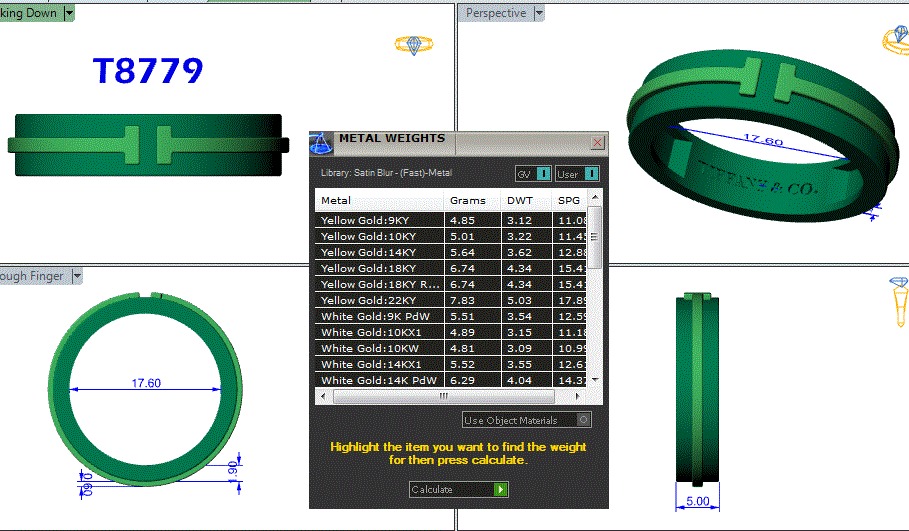The height and width of the screenshot is (531, 909).
Task: Enable Use Object Materials option
Action: click(x=584, y=420)
